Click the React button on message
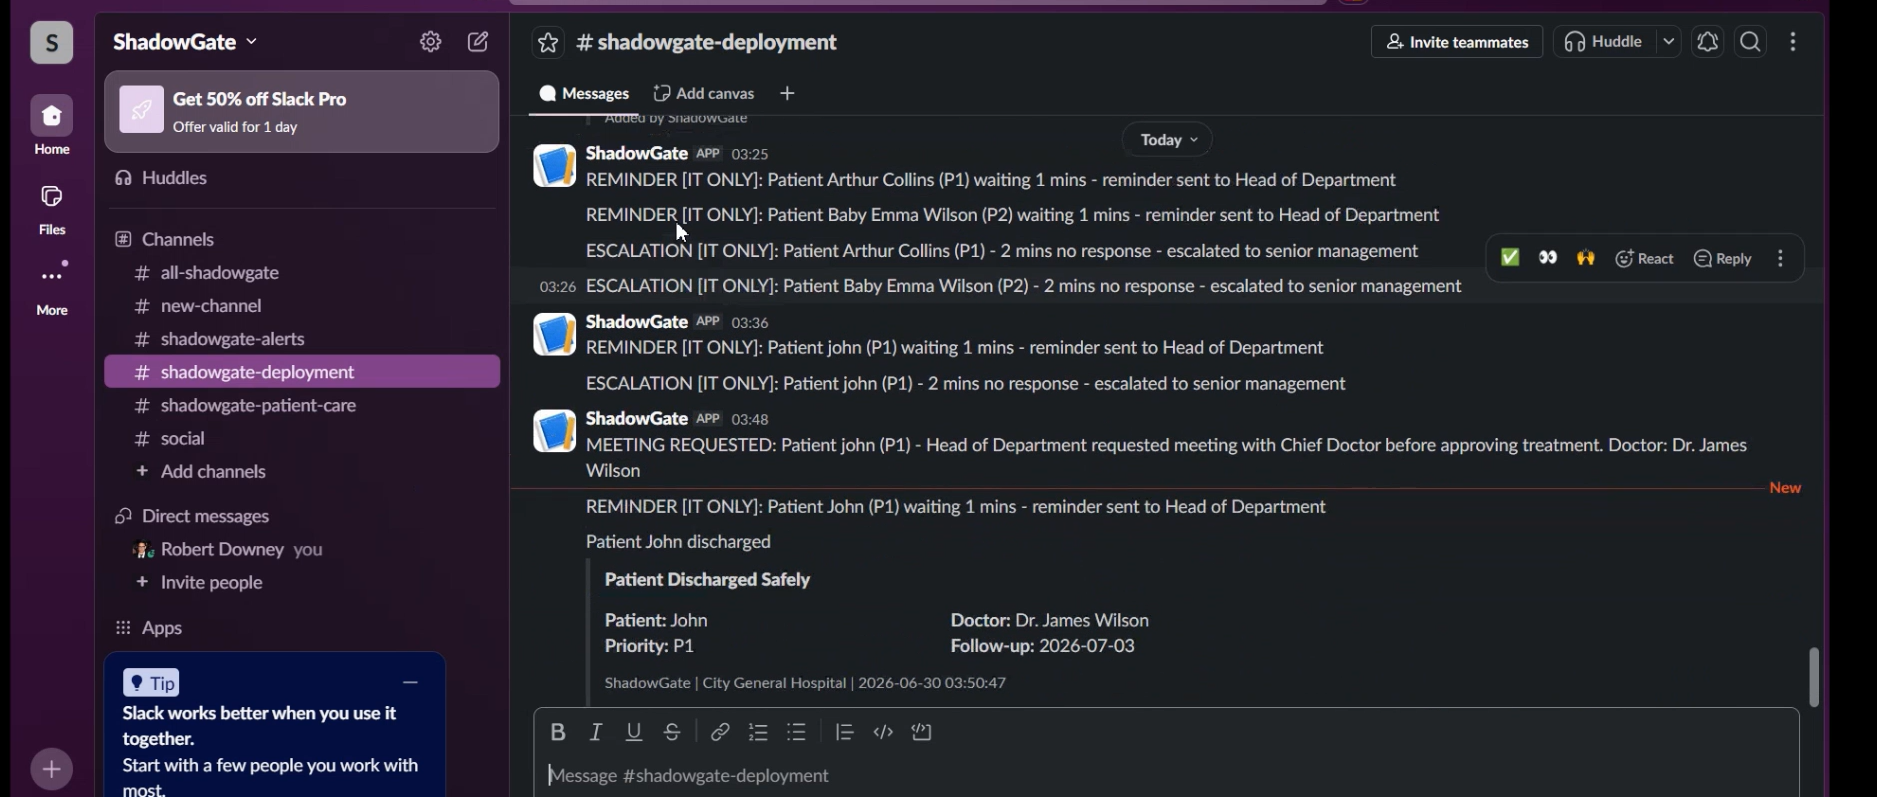Screen dimensions: 1877x797 (1644, 258)
